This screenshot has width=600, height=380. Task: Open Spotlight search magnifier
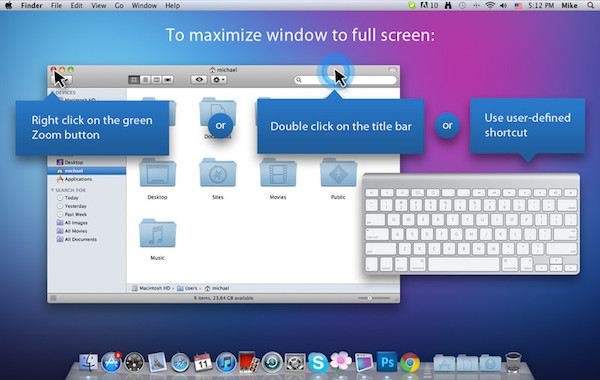click(590, 5)
